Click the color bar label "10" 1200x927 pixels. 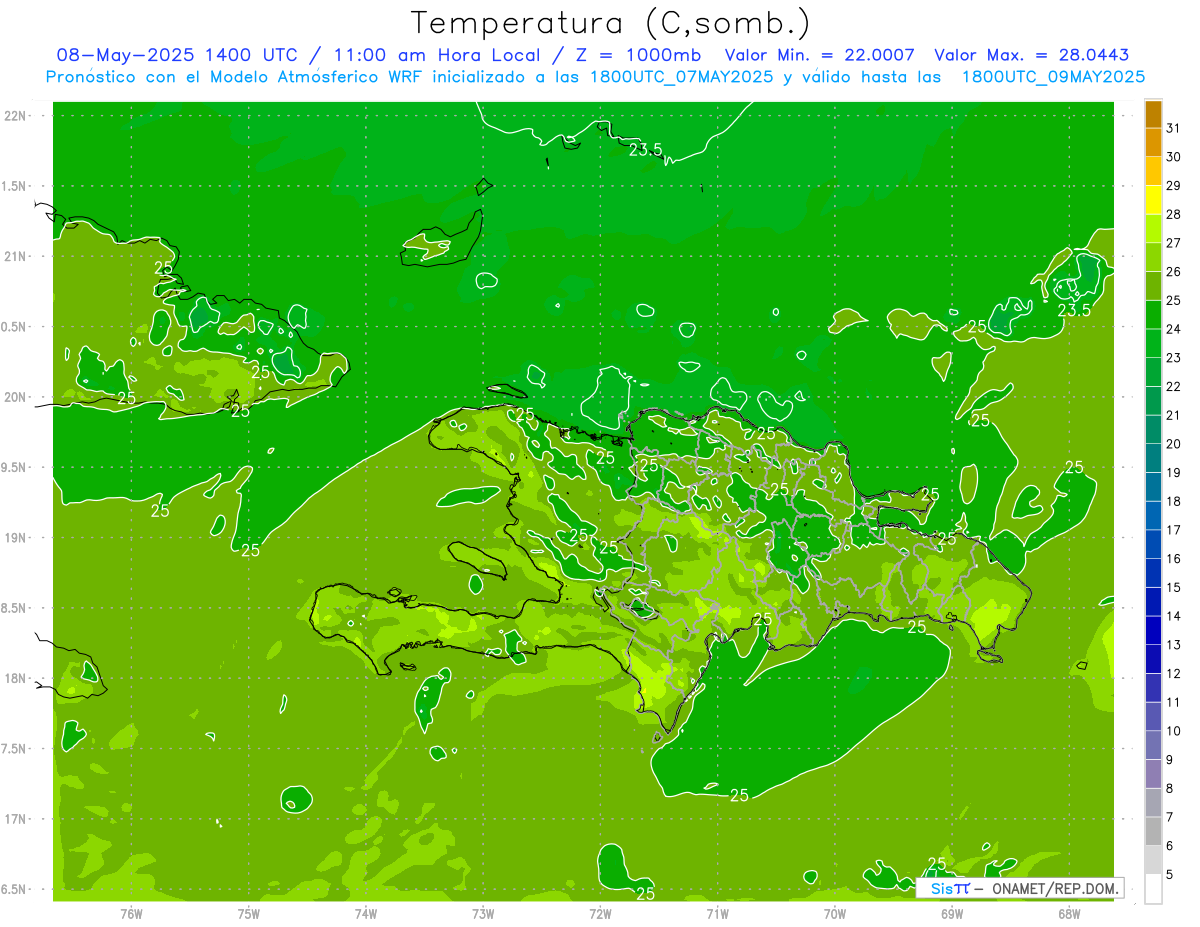click(x=1173, y=732)
